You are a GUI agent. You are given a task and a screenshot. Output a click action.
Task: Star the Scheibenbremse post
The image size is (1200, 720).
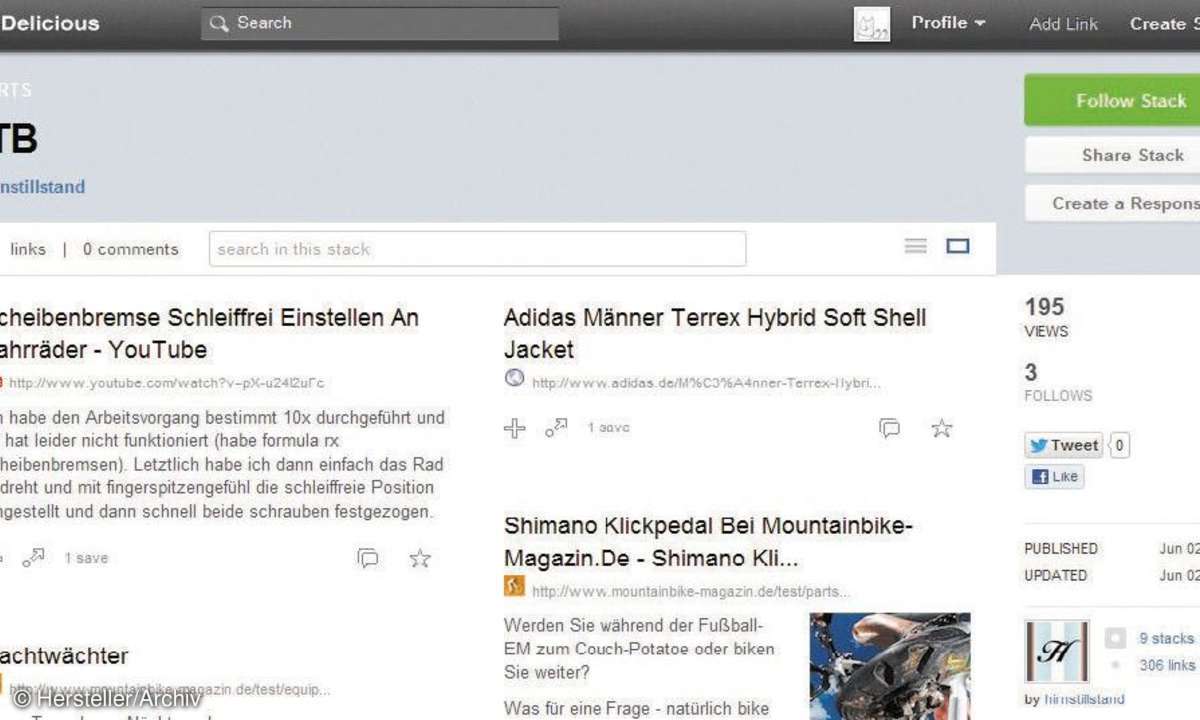[420, 558]
